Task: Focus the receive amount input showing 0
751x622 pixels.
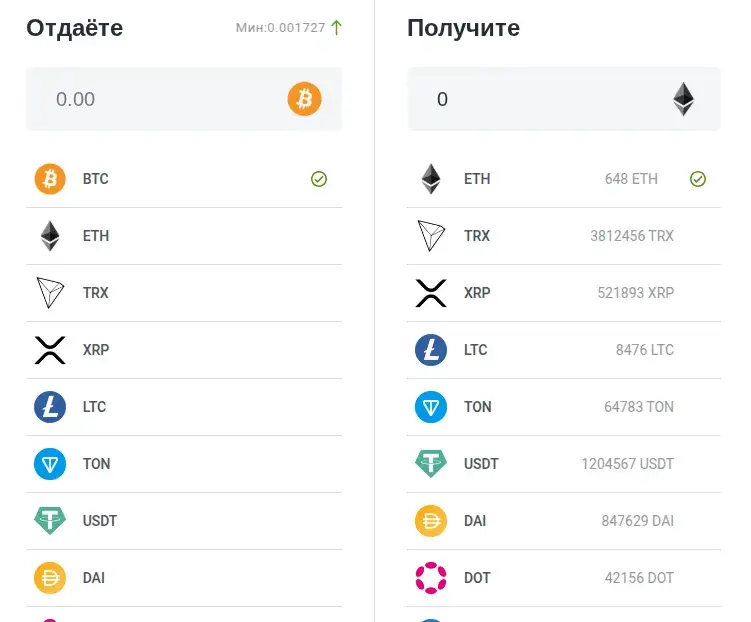Action: tap(564, 99)
